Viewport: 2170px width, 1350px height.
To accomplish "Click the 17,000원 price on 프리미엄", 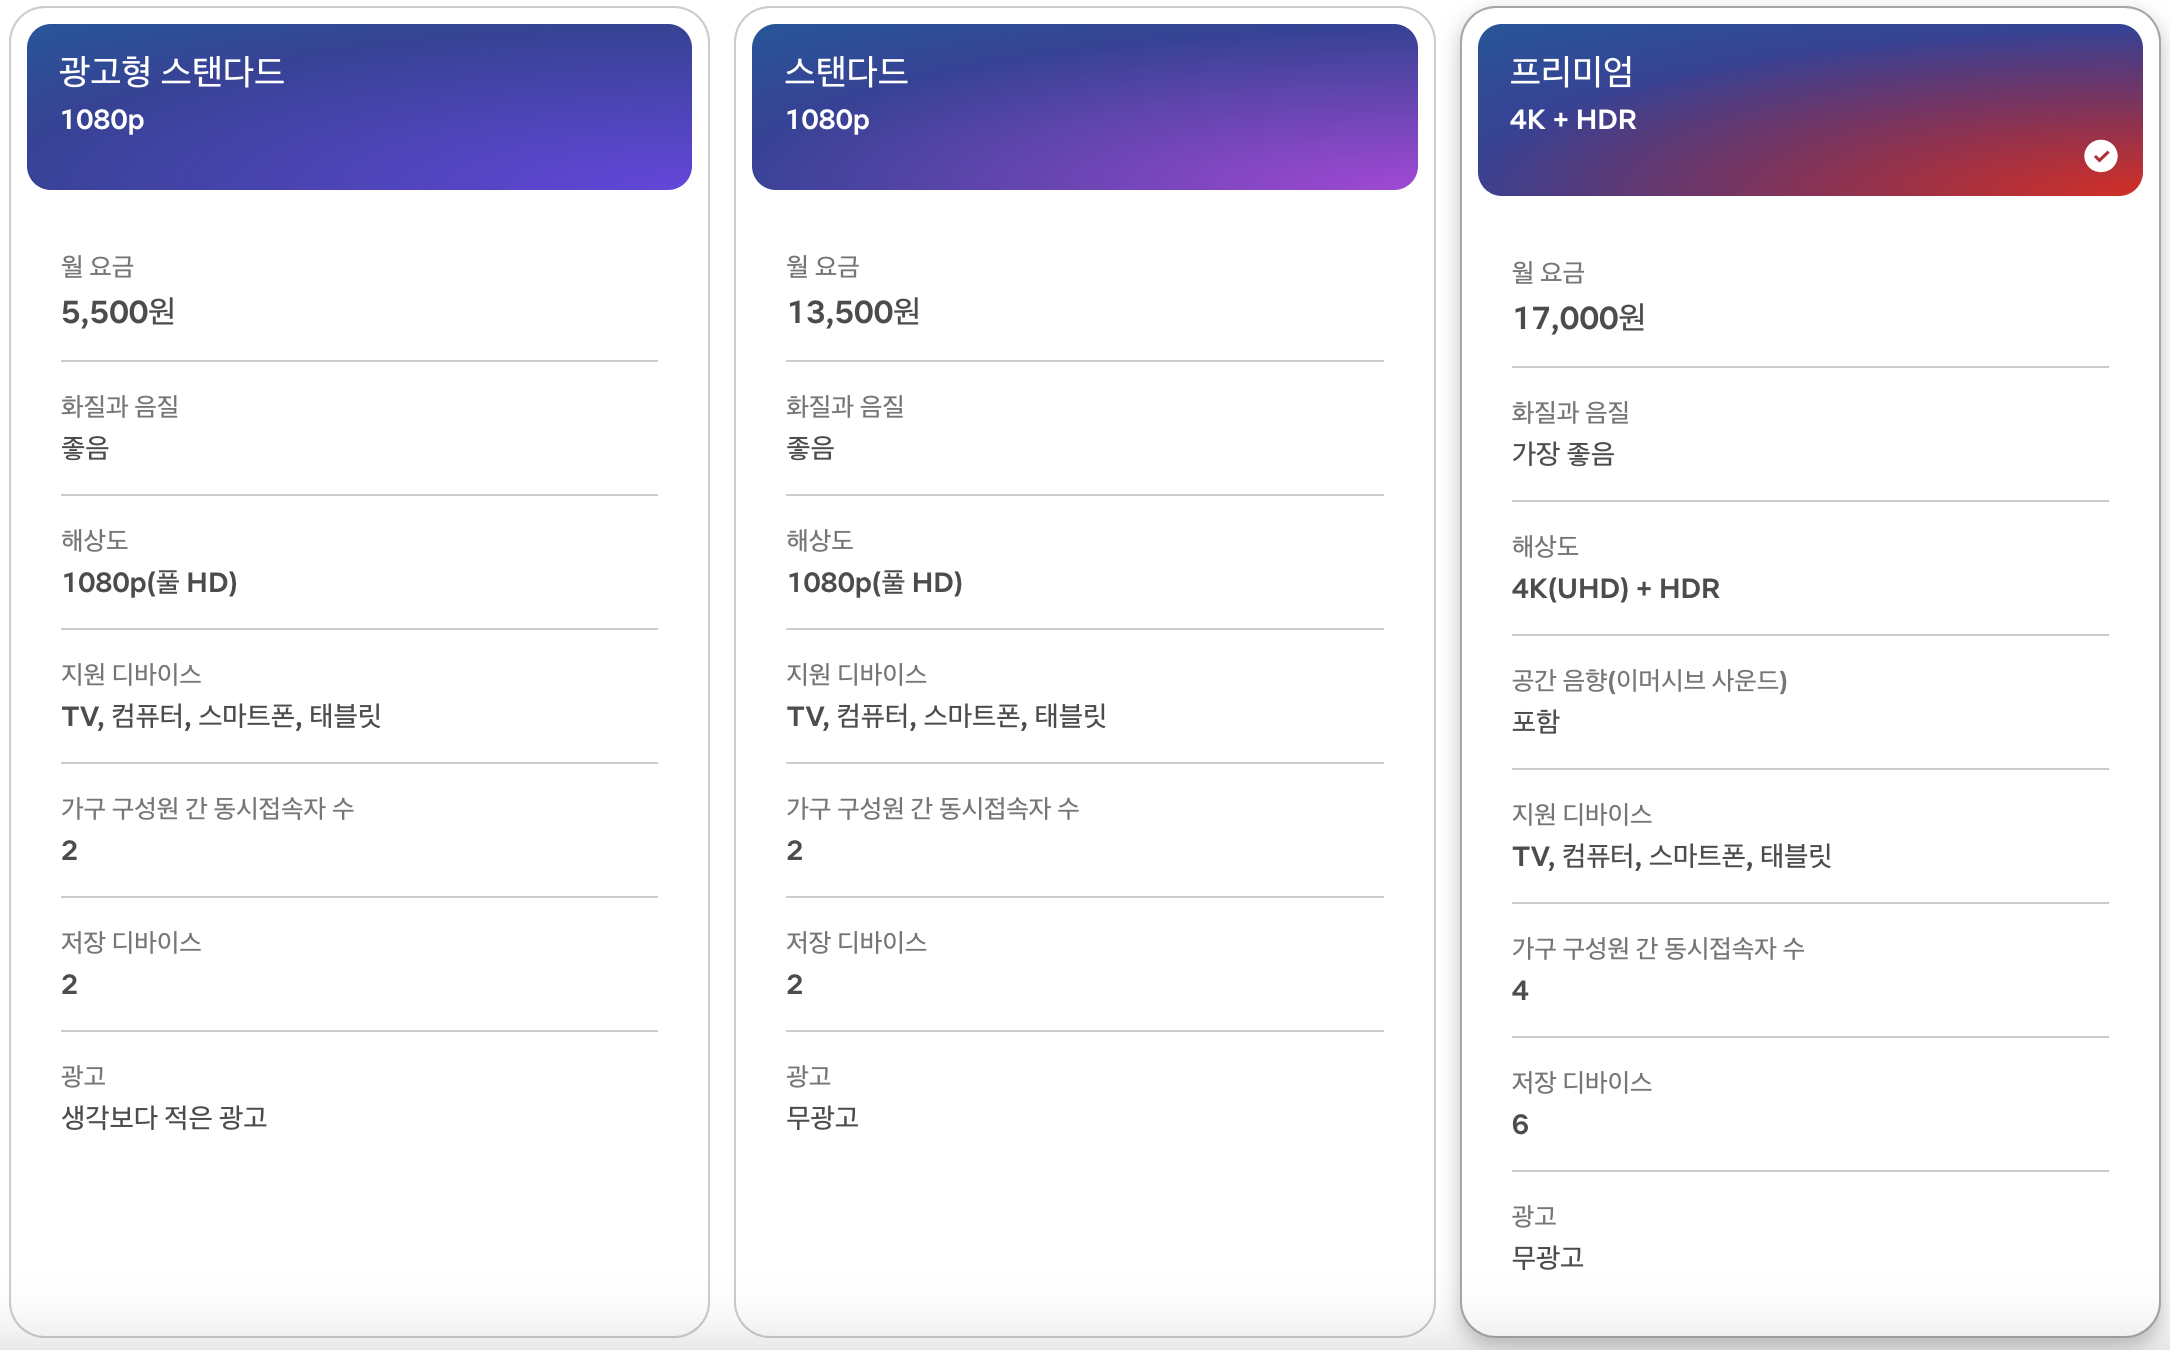I will pyautogui.click(x=1581, y=318).
